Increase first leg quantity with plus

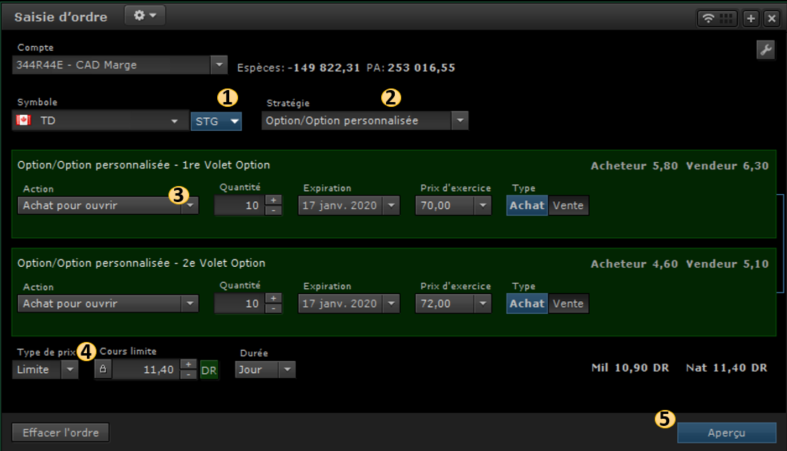click(x=273, y=199)
